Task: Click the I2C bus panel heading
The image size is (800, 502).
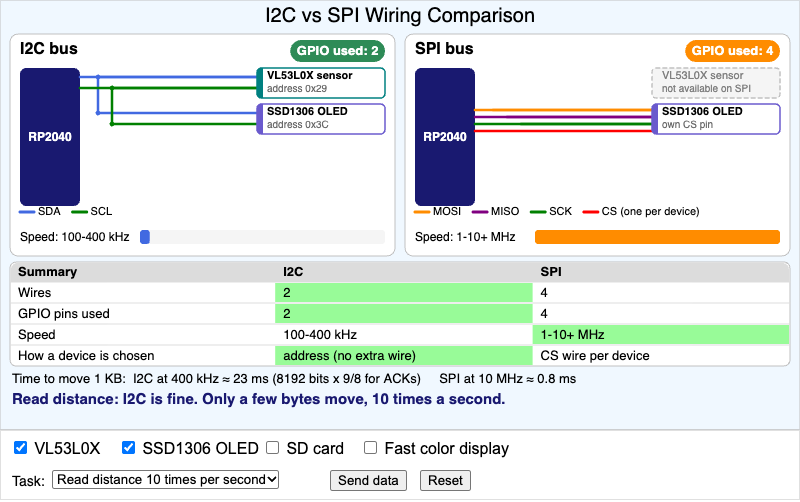Action: point(49,48)
